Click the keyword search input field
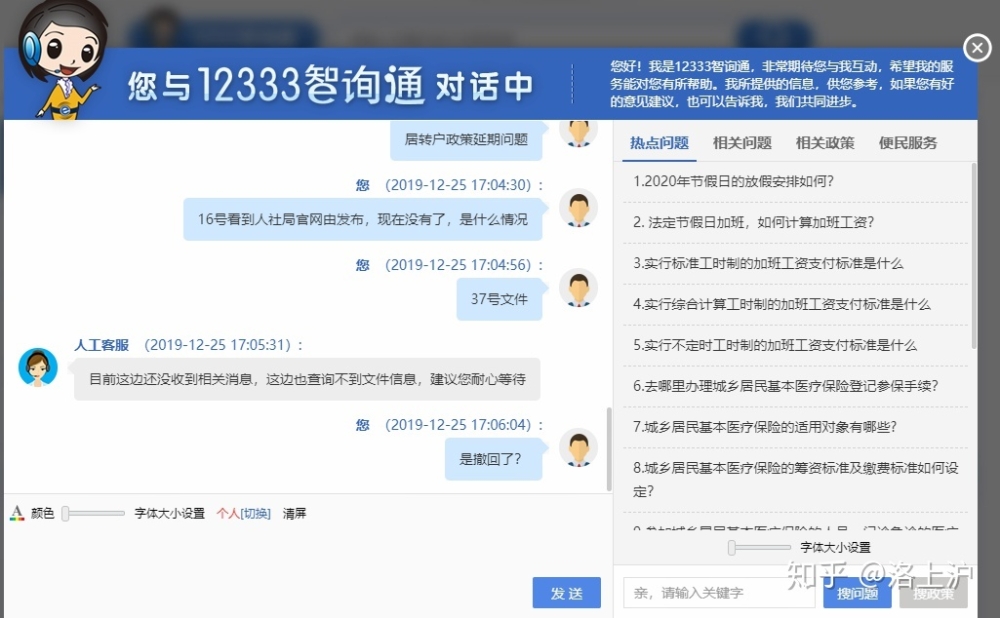The image size is (1000, 618). (719, 593)
